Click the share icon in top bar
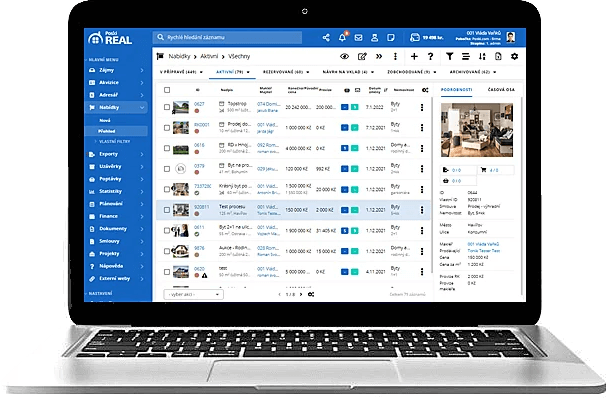608x398 pixels. [x=326, y=38]
